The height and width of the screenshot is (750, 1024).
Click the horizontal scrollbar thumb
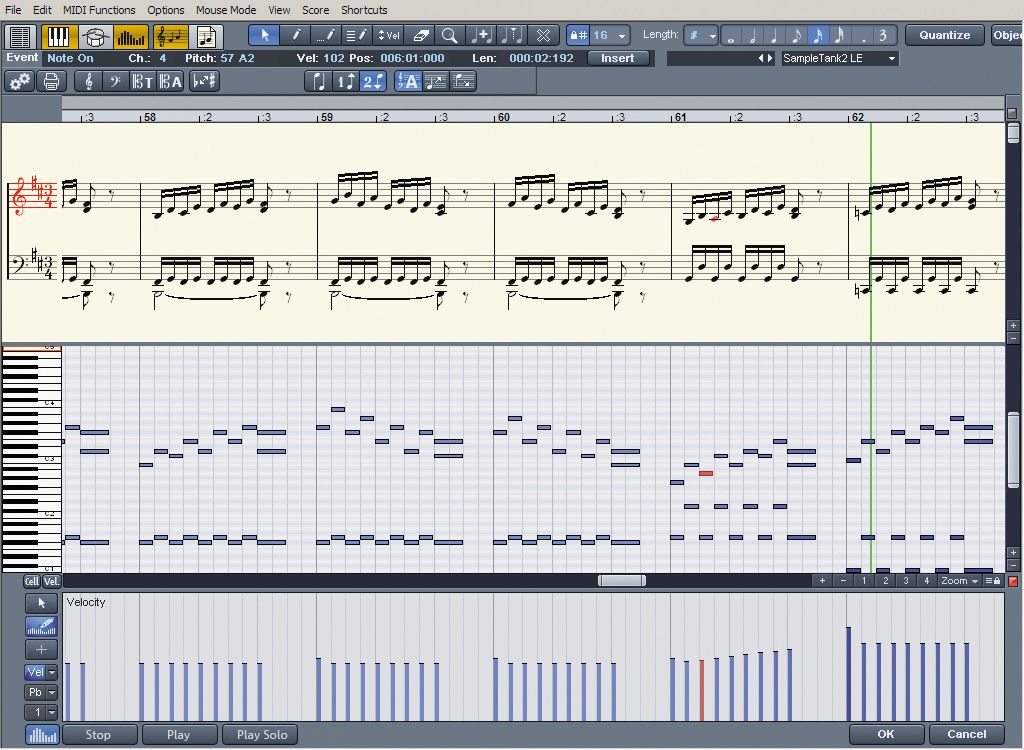coord(622,580)
